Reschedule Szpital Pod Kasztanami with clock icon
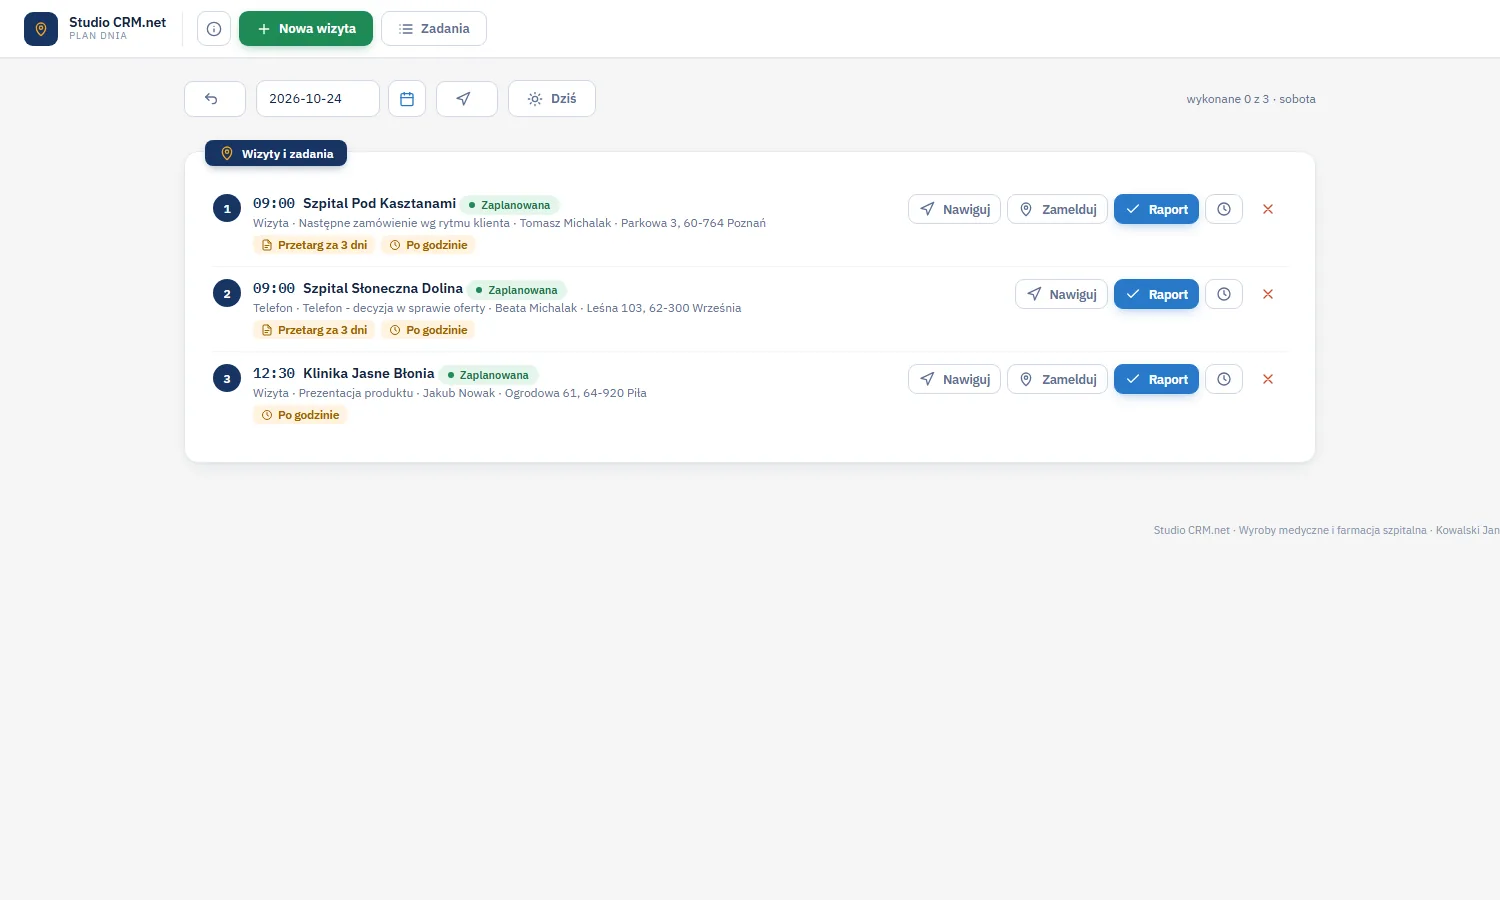This screenshot has width=1500, height=900. 1224,209
